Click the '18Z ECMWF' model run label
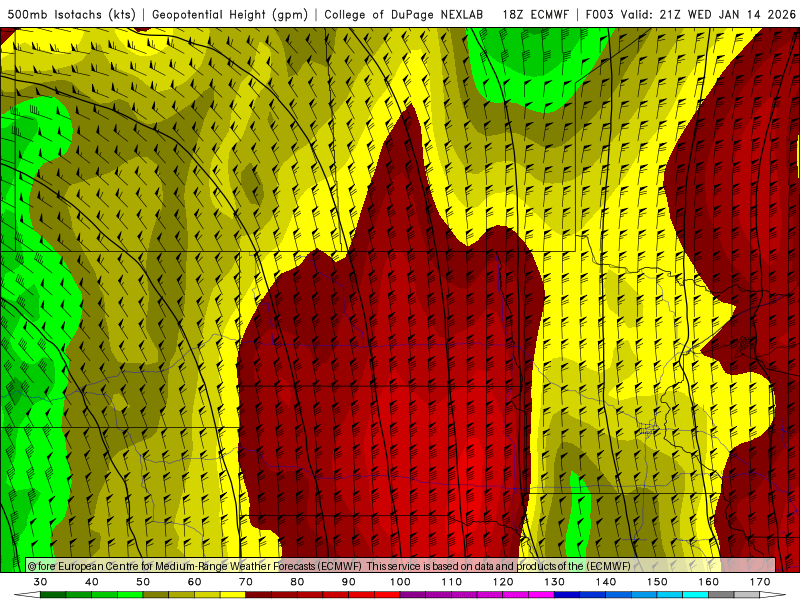Image resolution: width=800 pixels, height=600 pixels. (x=535, y=14)
